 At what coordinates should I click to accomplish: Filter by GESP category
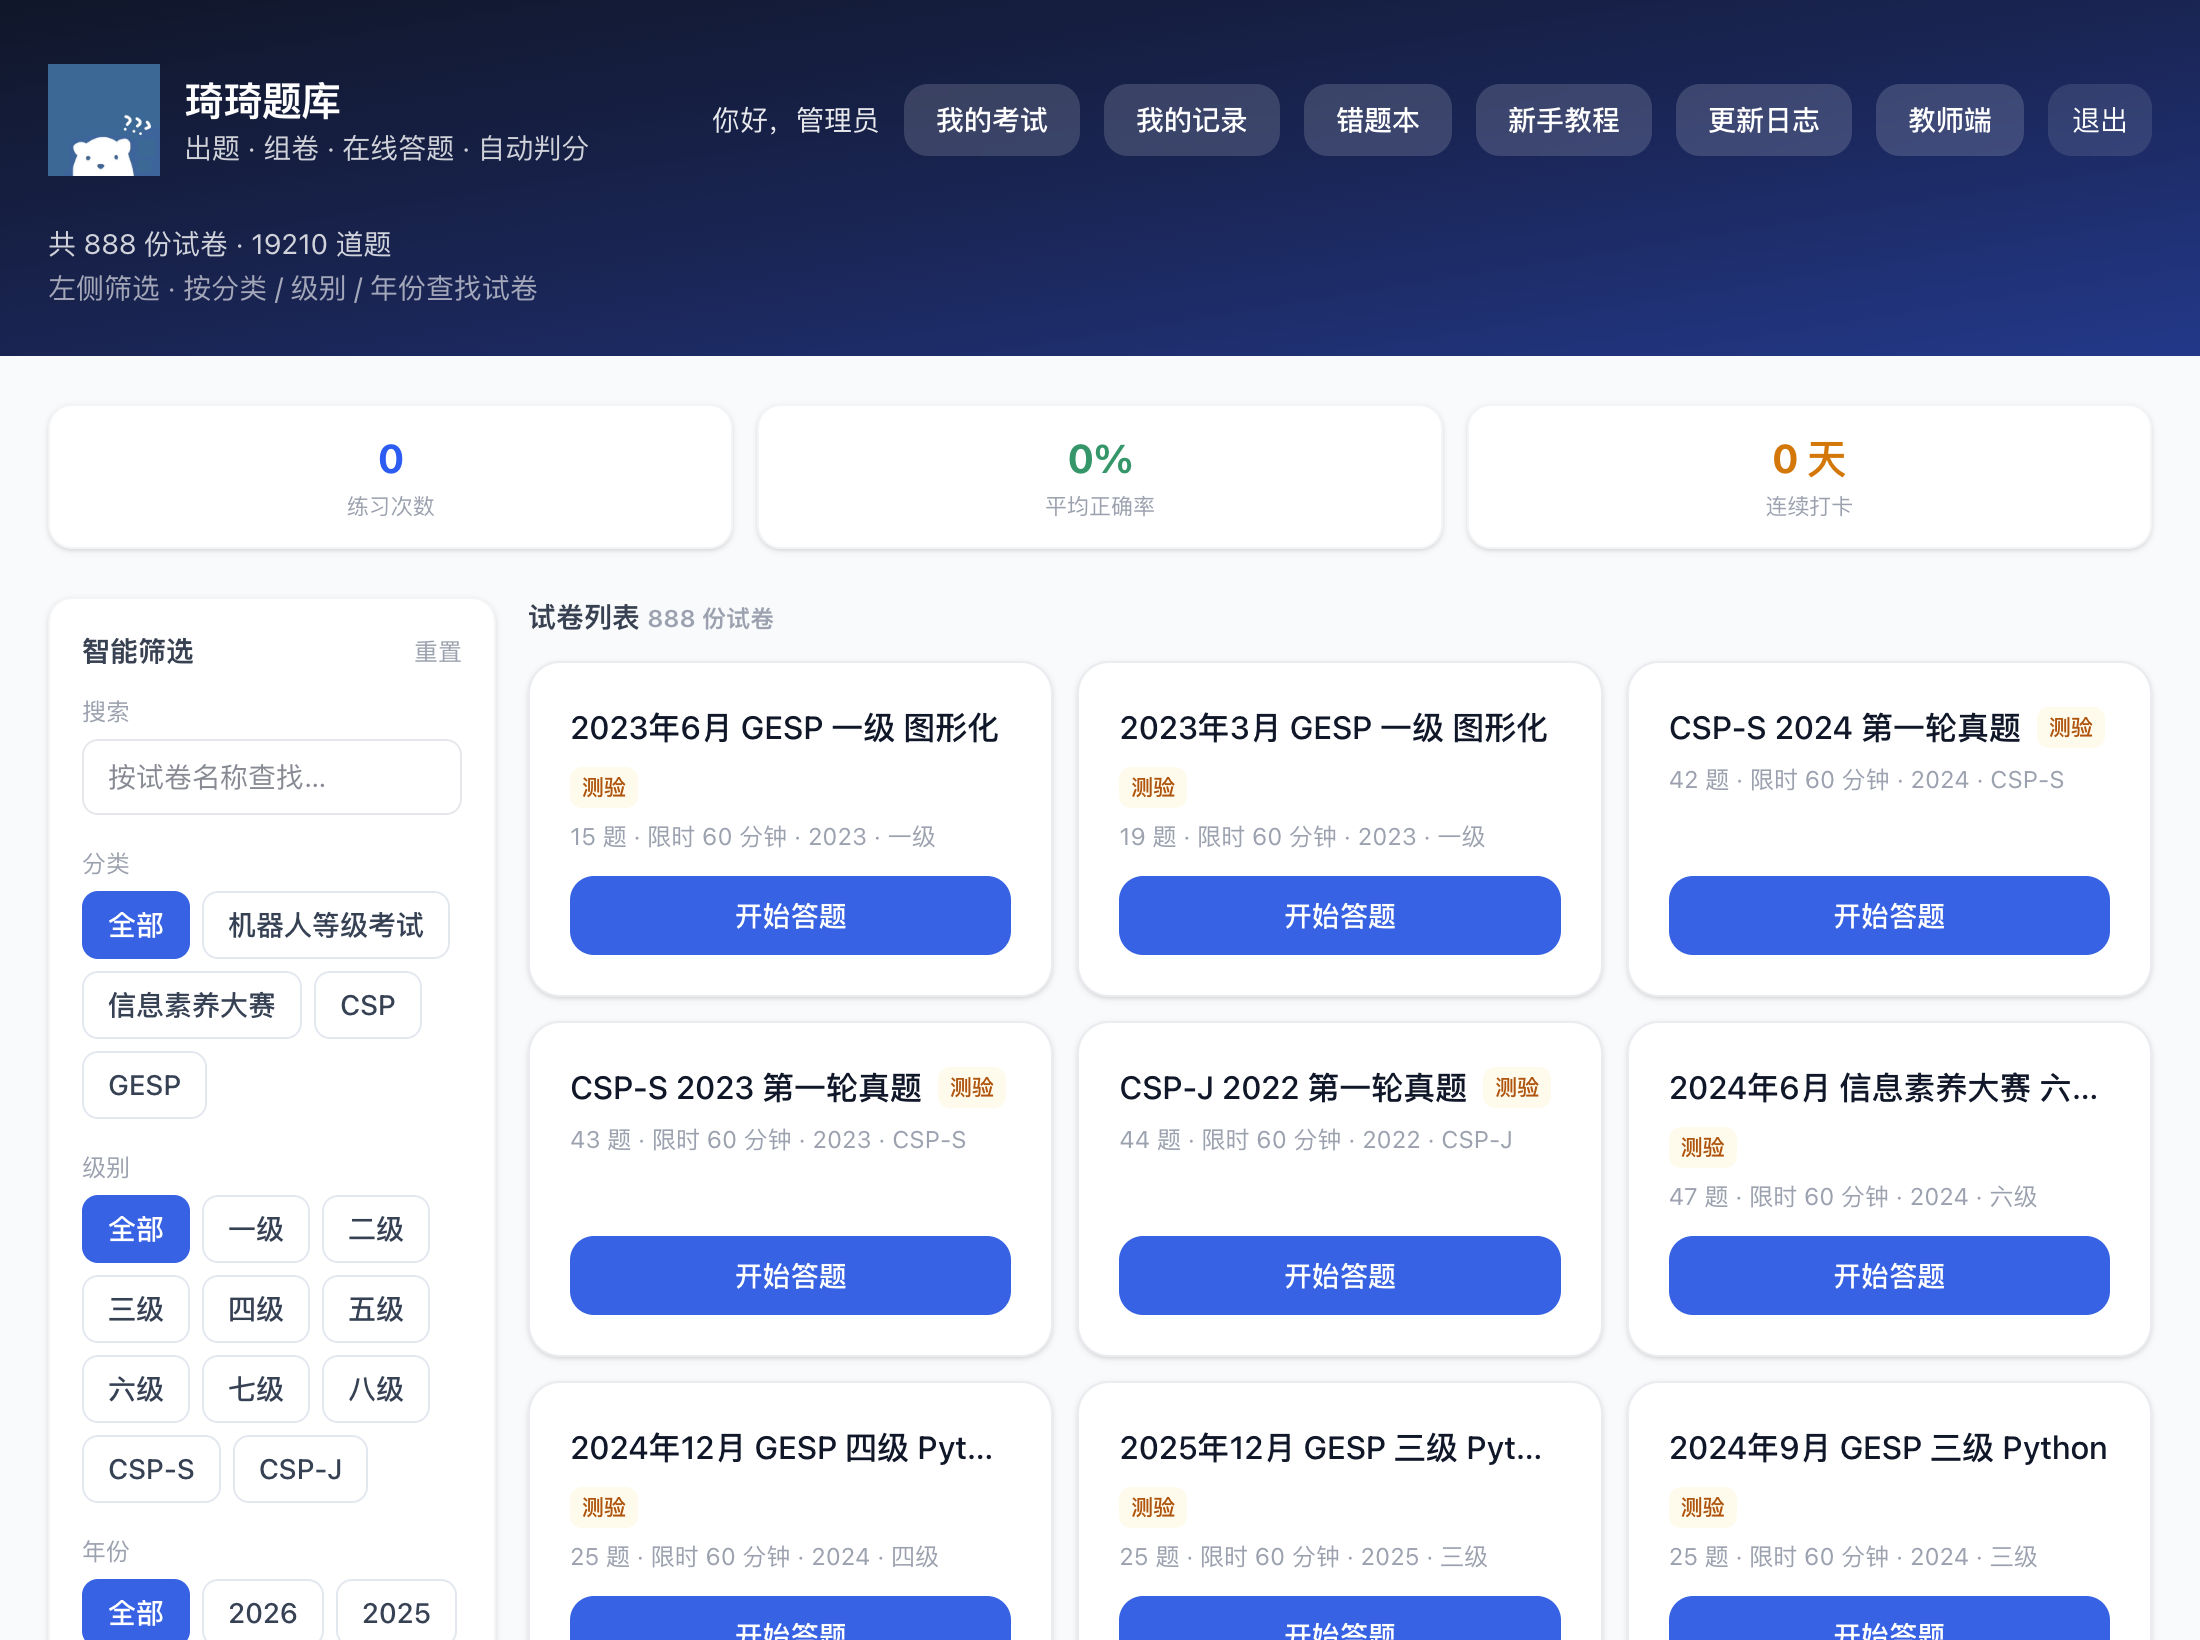[x=144, y=1085]
